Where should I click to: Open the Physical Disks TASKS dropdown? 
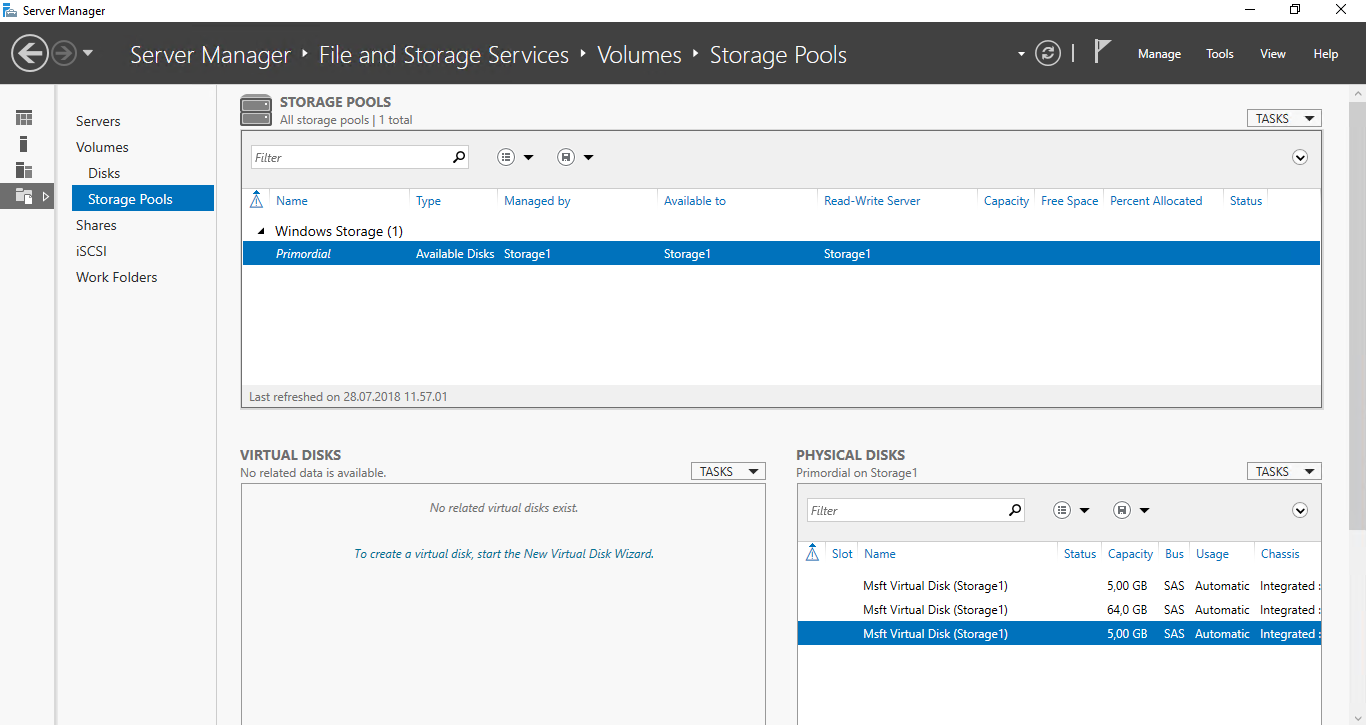pyautogui.click(x=1283, y=471)
